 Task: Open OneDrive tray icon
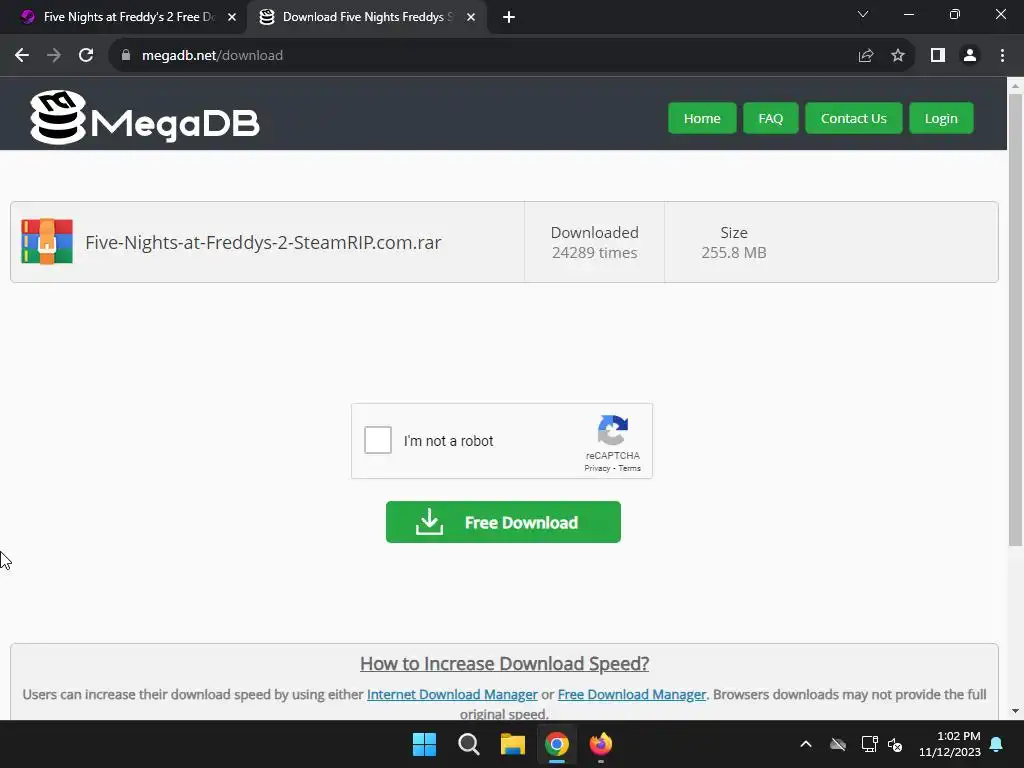click(x=838, y=744)
